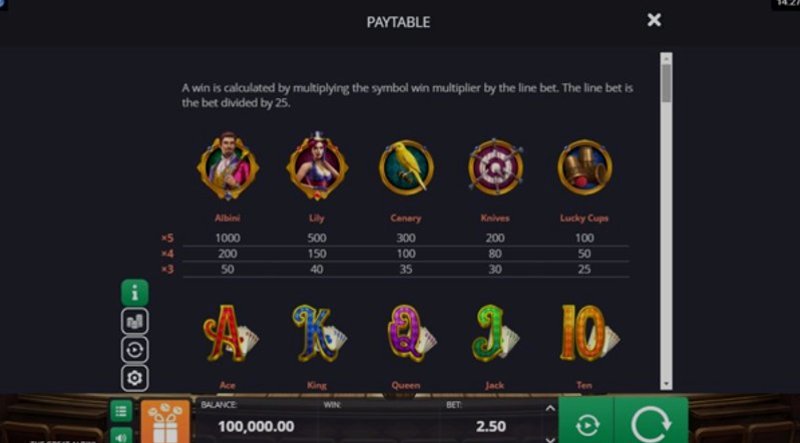This screenshot has height=443, width=800.
Task: Click the paytable scrollbar down arrow
Action: coord(666,384)
